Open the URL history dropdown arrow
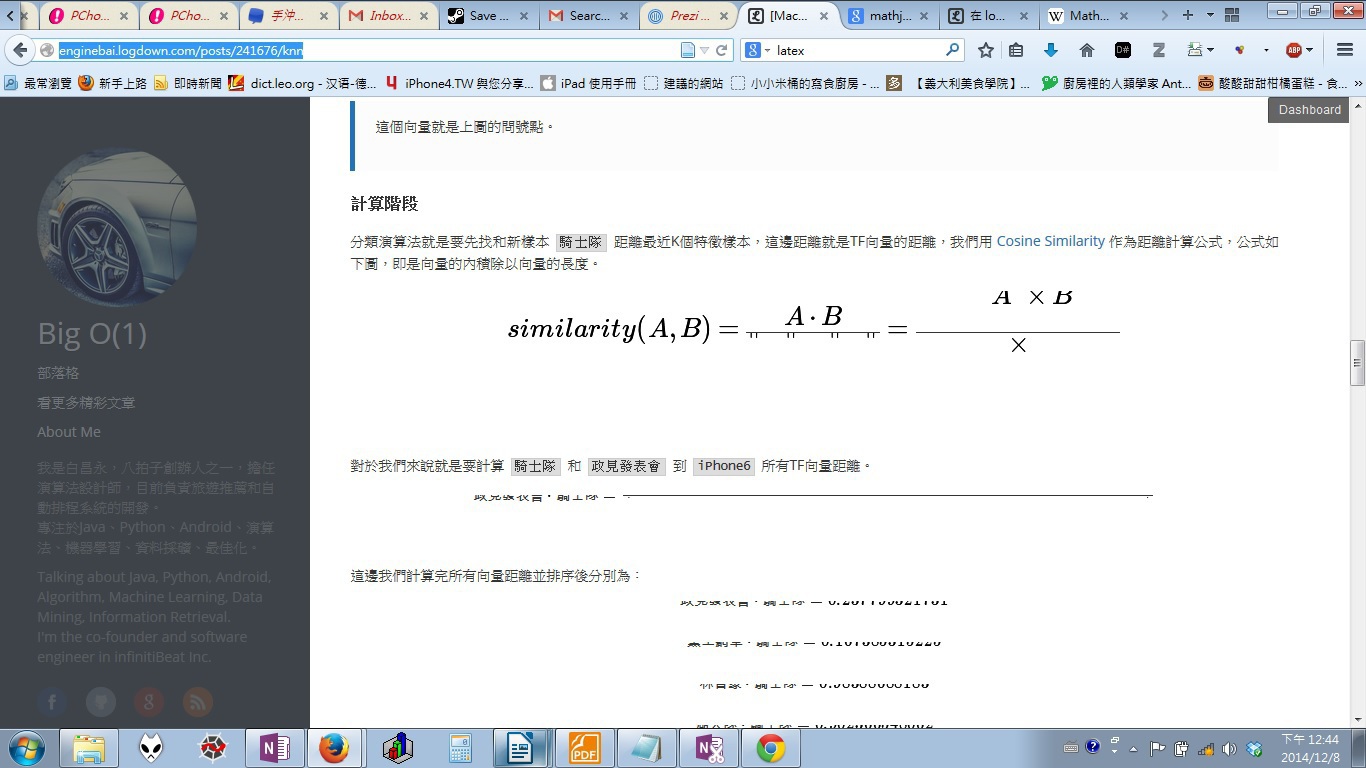The height and width of the screenshot is (768, 1366). point(705,50)
